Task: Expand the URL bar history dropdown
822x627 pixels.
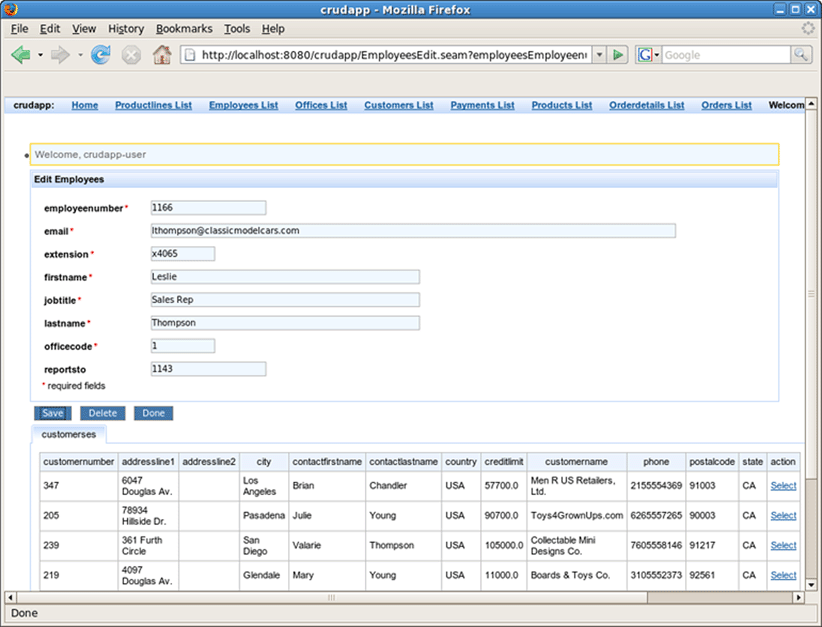Action: 599,55
